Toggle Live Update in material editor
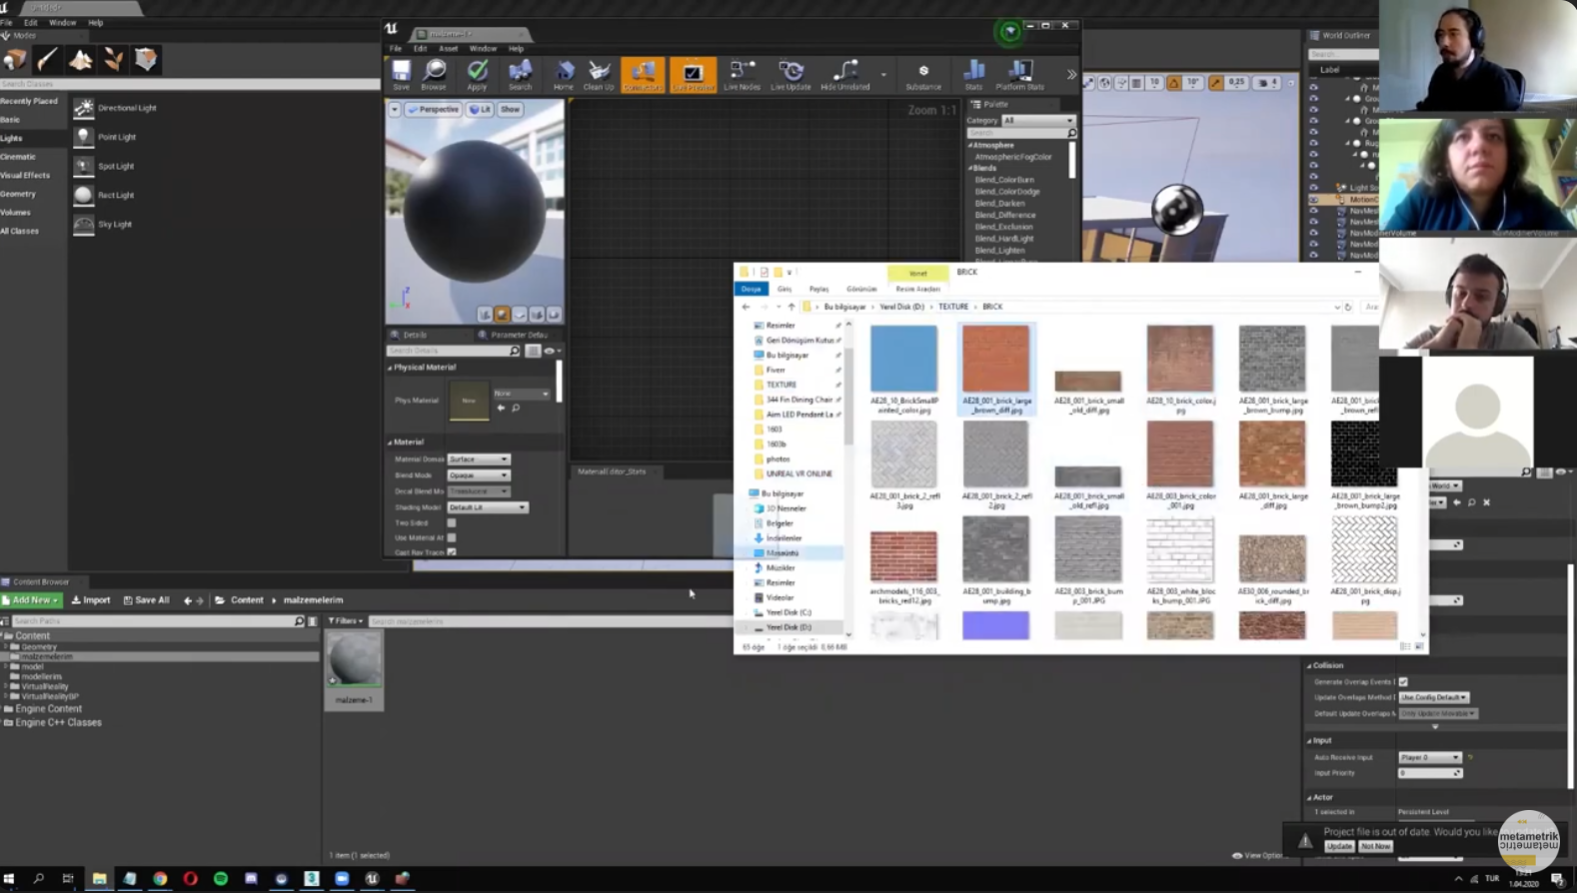This screenshot has width=1577, height=893. coord(791,75)
